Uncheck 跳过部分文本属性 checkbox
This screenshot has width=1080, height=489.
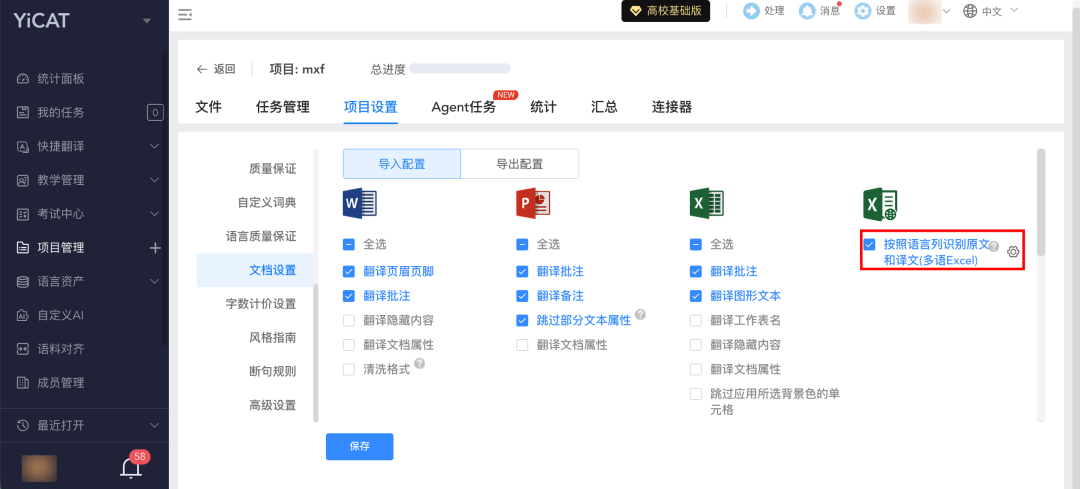click(x=522, y=320)
